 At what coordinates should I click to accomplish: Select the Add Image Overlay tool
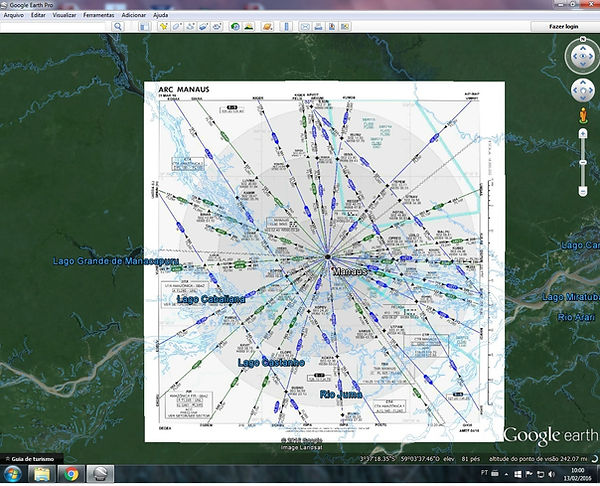(204, 26)
